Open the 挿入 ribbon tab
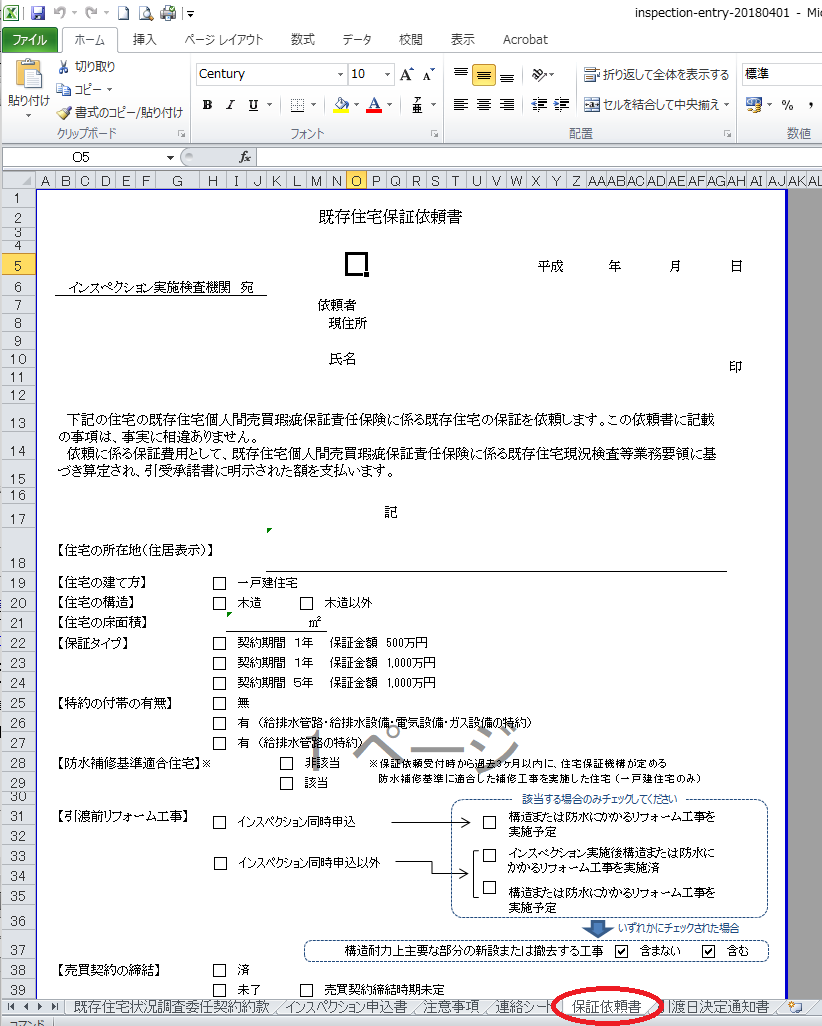822x1026 pixels. (x=145, y=40)
